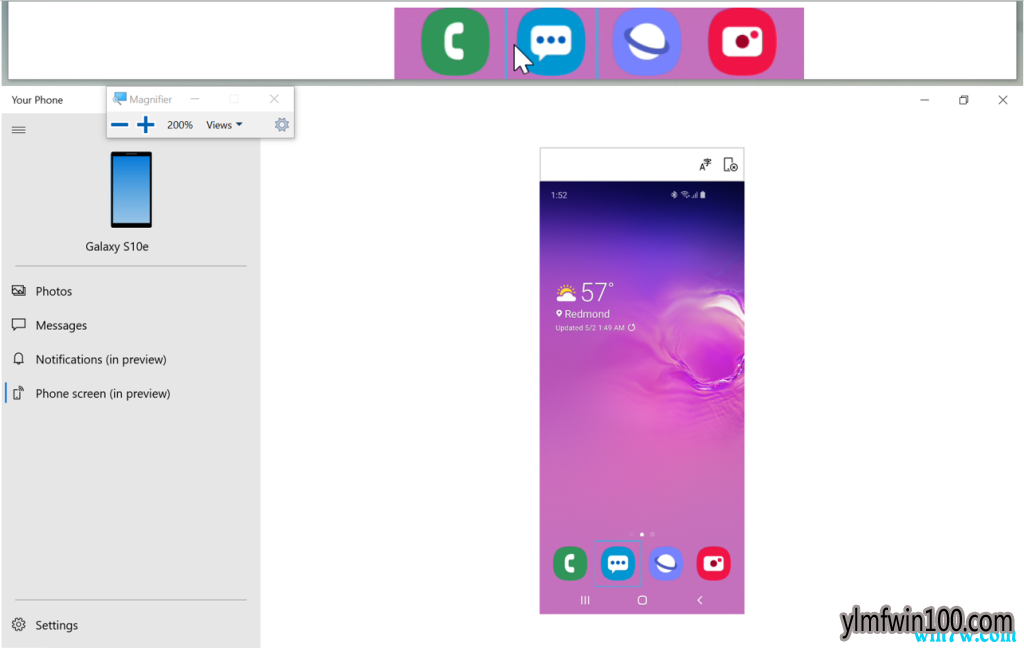Tap the phone battery status icon

coord(703,195)
